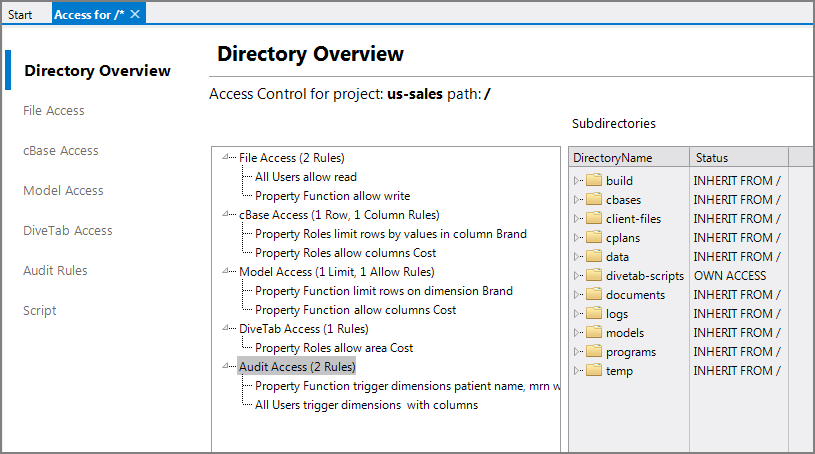Click the documents folder icon
Viewport: 815px width, 454px height.
point(594,294)
